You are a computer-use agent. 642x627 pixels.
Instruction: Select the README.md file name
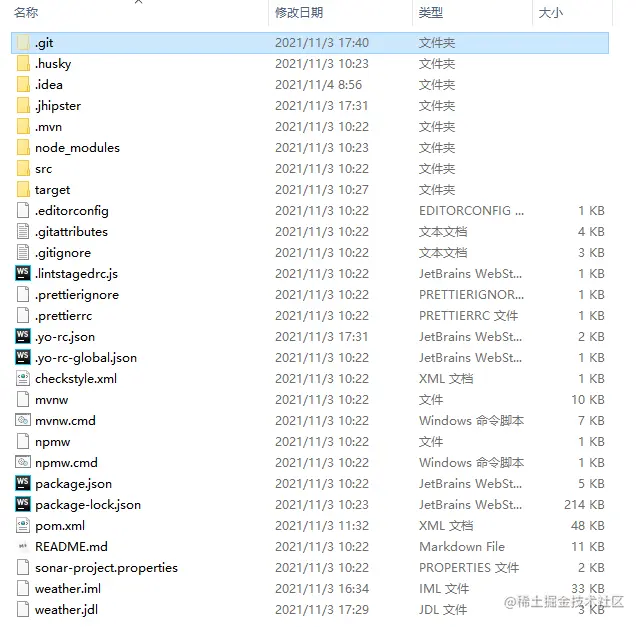(x=71, y=547)
